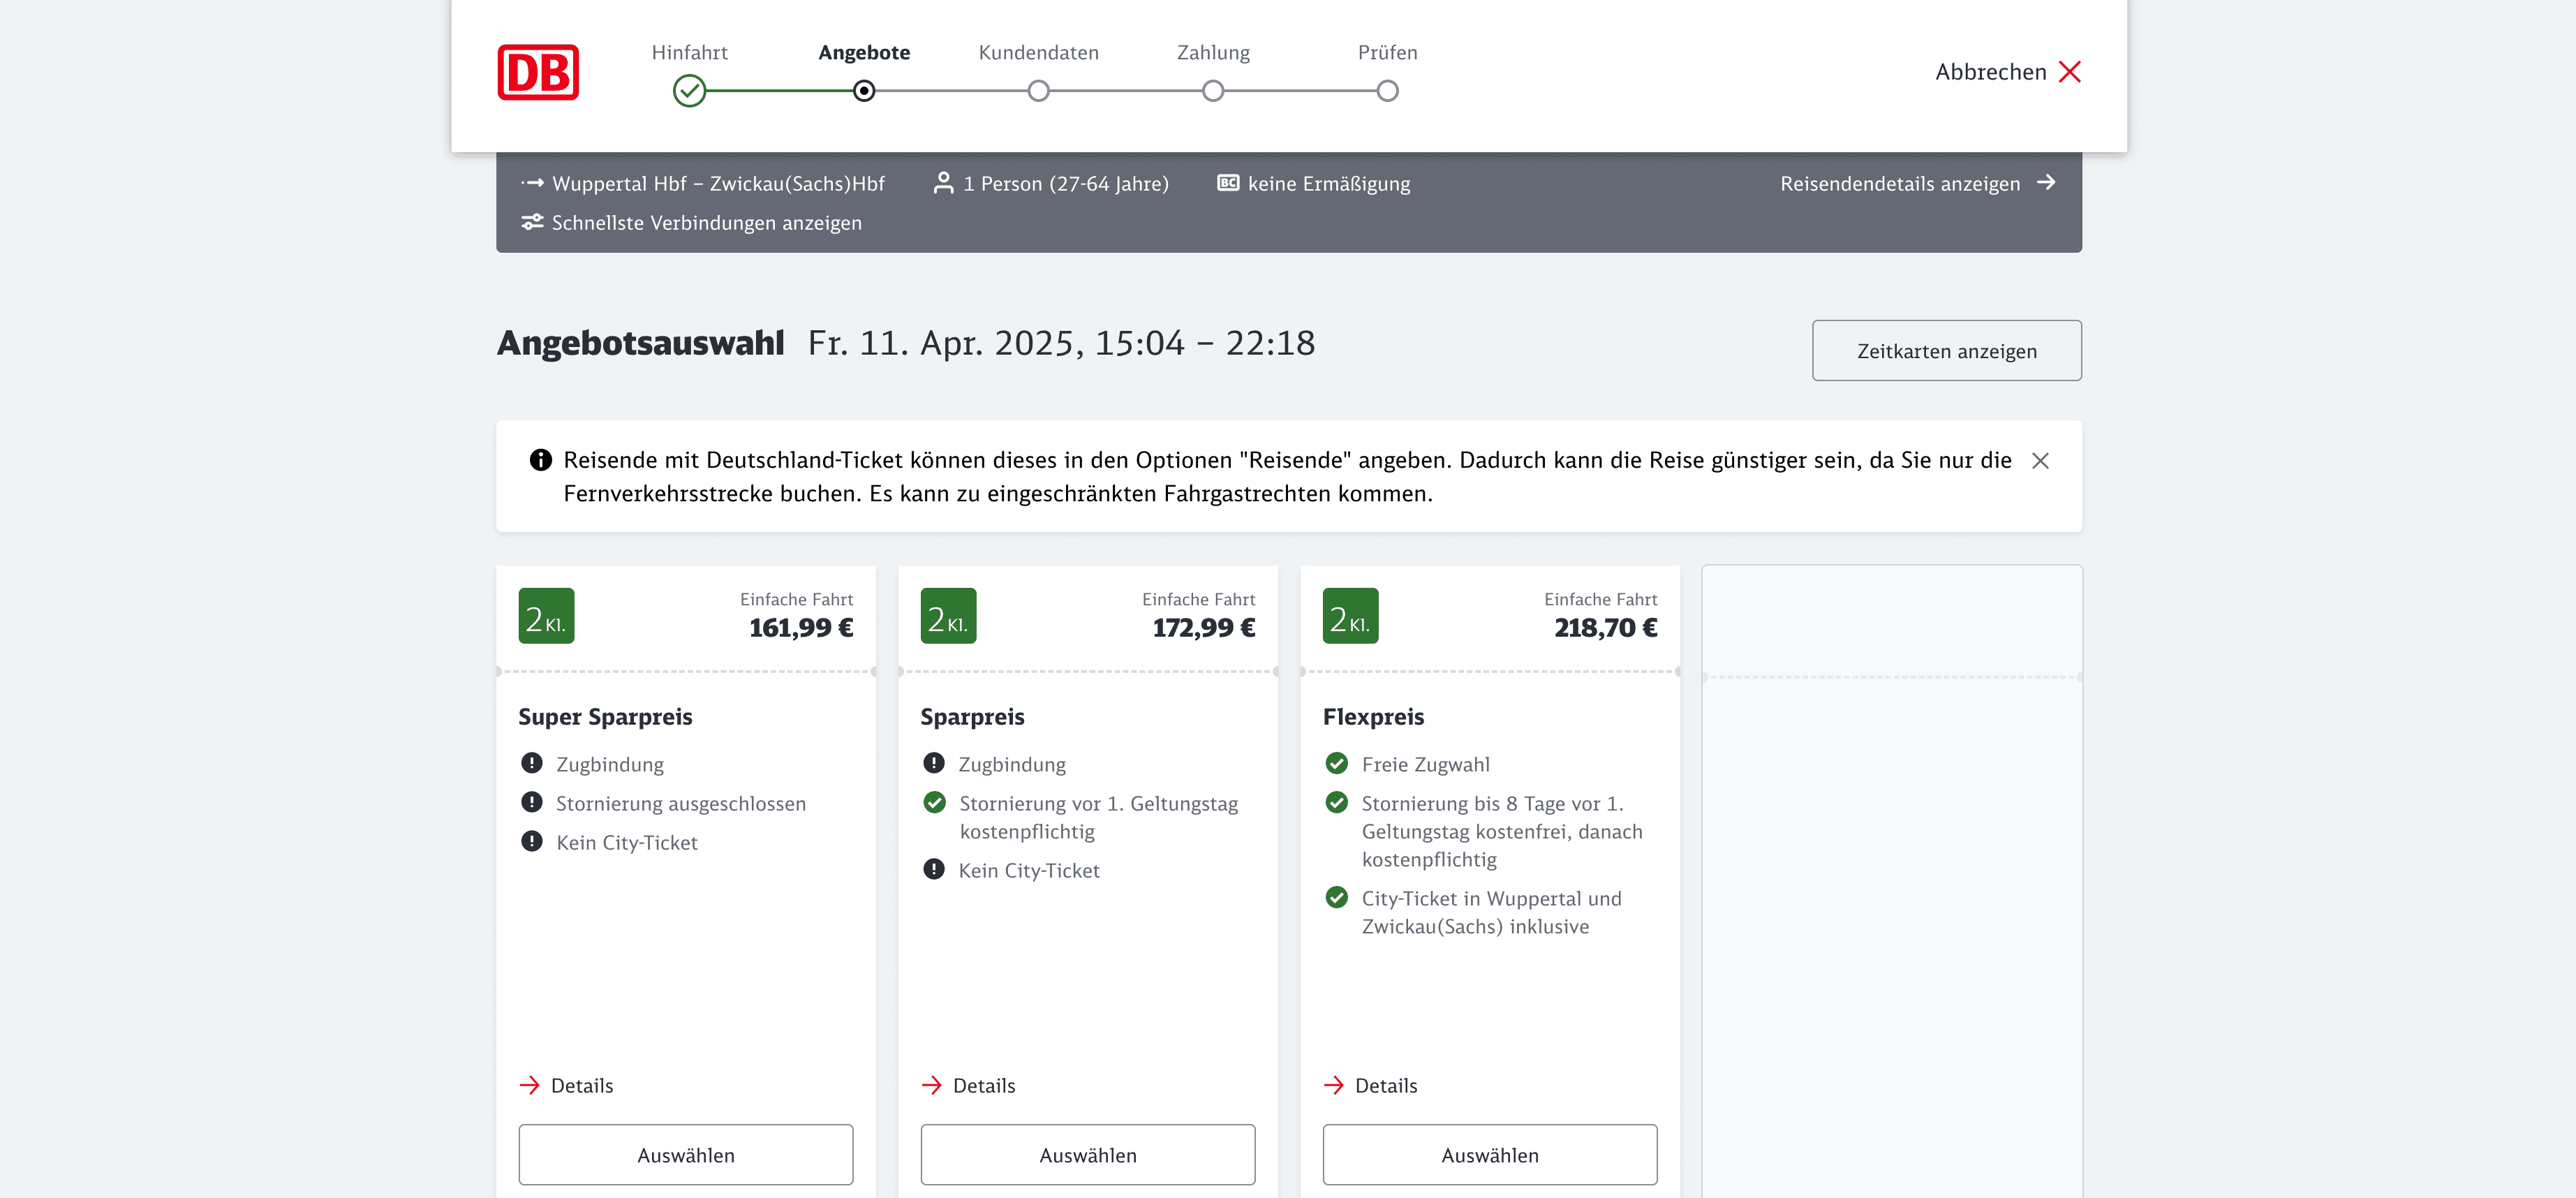The width and height of the screenshot is (2576, 1198).
Task: Click the red X next to Abbrechen
Action: click(x=2069, y=72)
